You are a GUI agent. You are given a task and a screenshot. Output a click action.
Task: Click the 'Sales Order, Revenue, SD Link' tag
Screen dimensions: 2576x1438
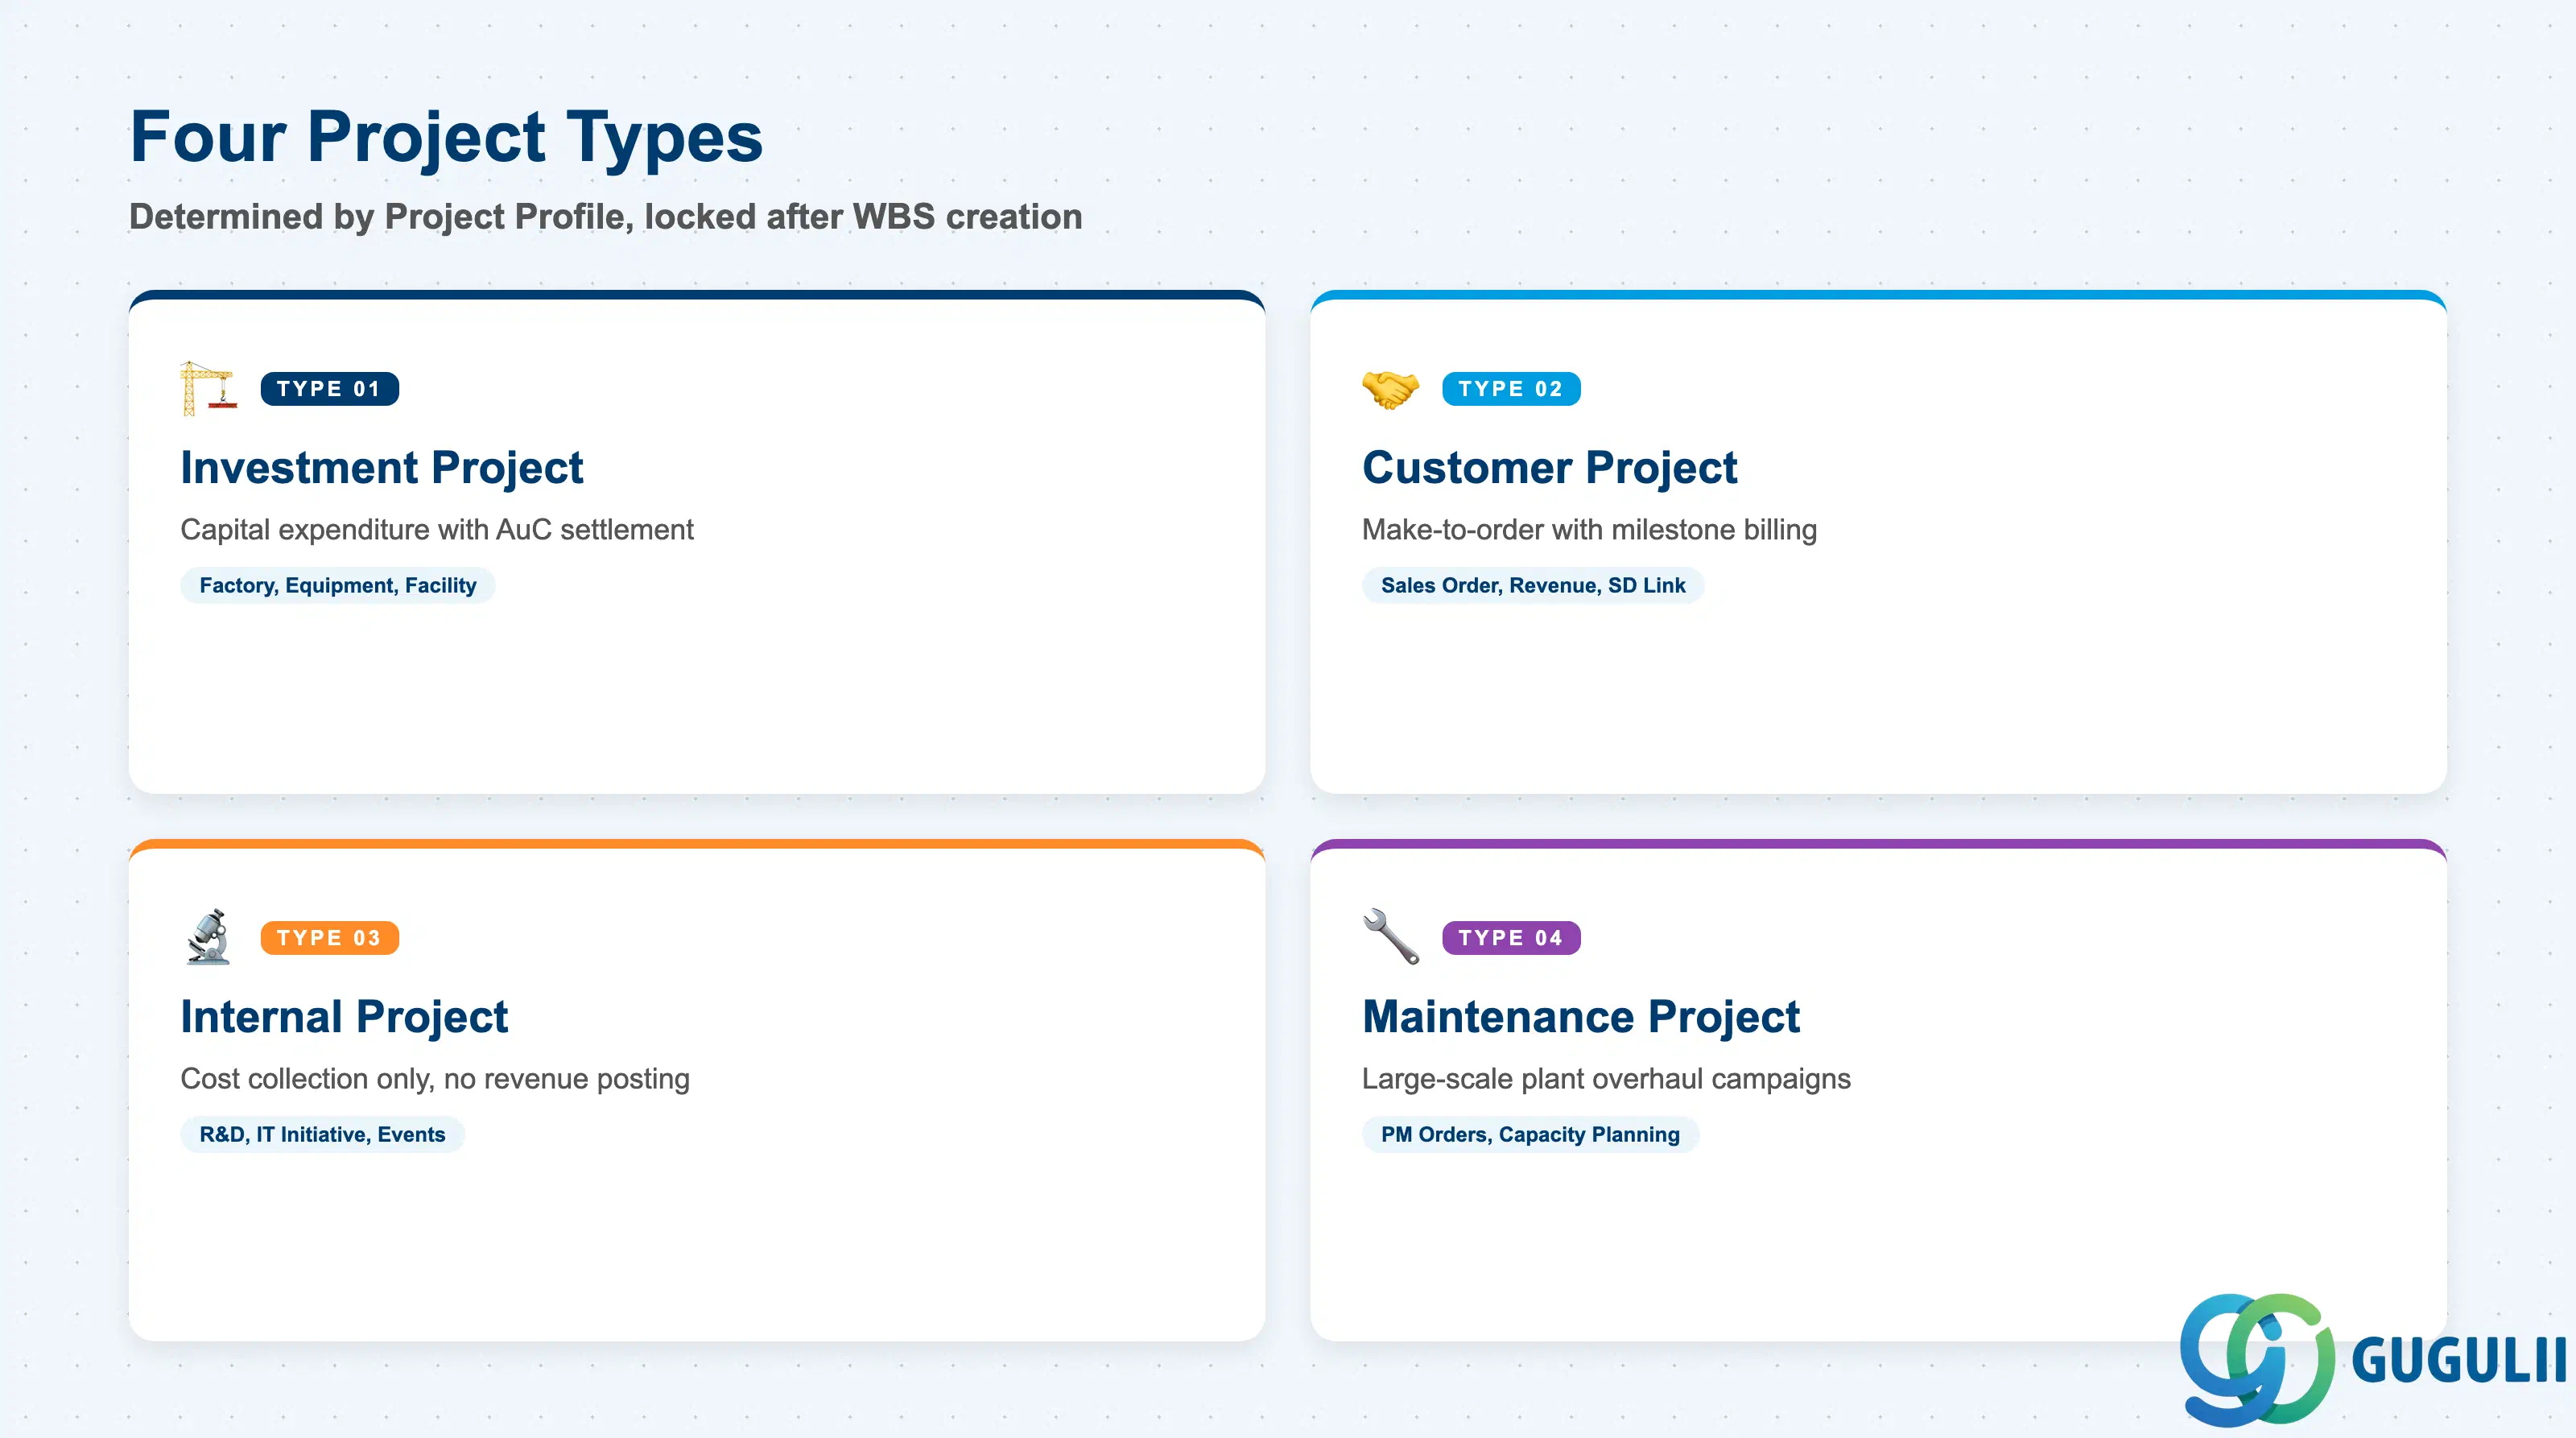(x=1532, y=585)
